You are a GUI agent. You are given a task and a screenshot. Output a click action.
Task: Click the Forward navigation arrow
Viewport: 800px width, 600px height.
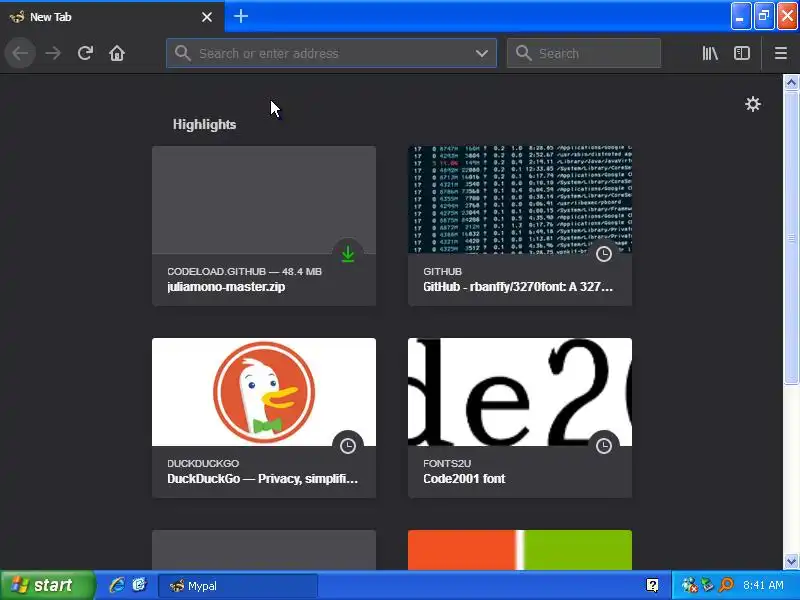coord(53,53)
